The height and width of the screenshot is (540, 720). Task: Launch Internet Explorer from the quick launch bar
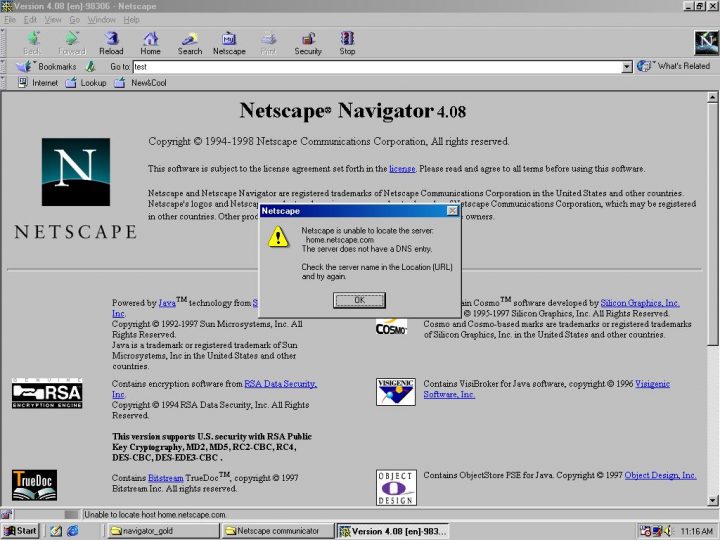coord(73,531)
